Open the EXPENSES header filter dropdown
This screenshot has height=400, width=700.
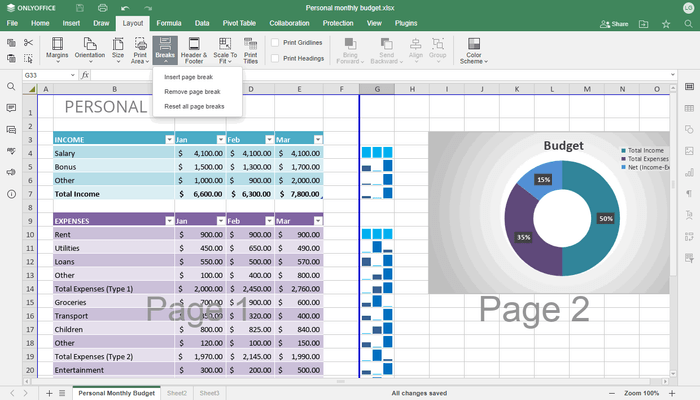(x=169, y=220)
